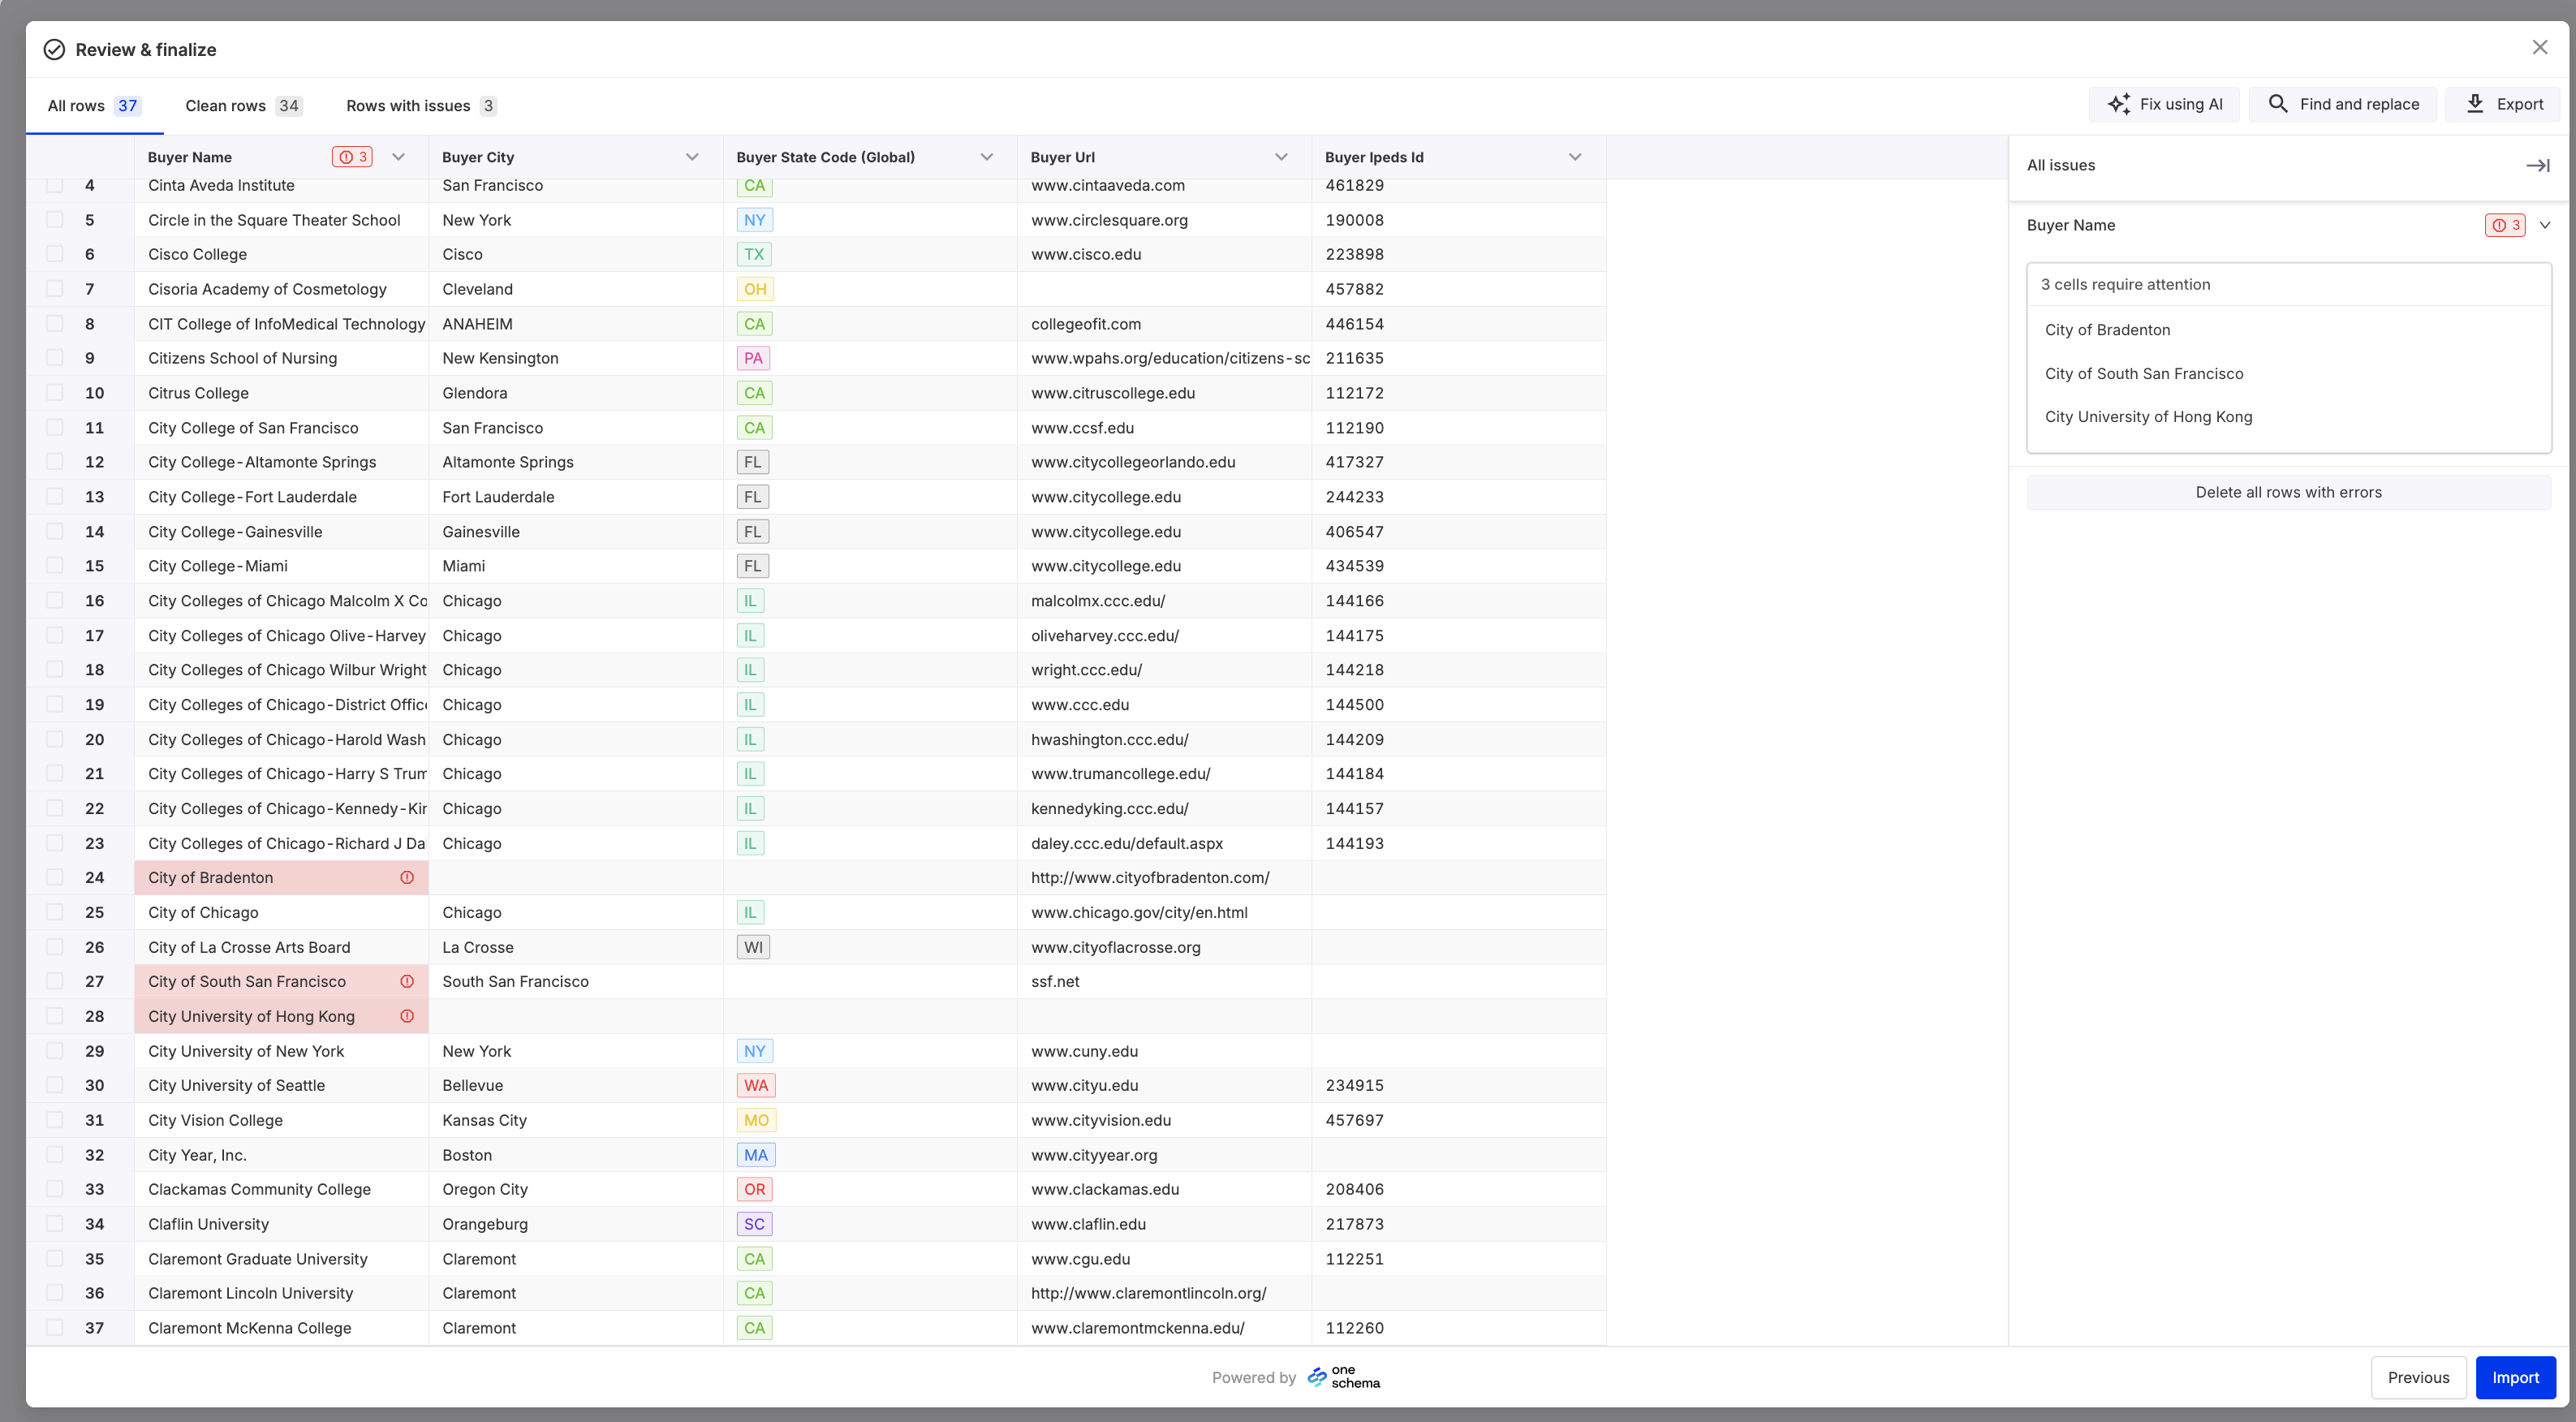
Task: Click the MO state tag for City Vision College
Action: click(x=756, y=1120)
